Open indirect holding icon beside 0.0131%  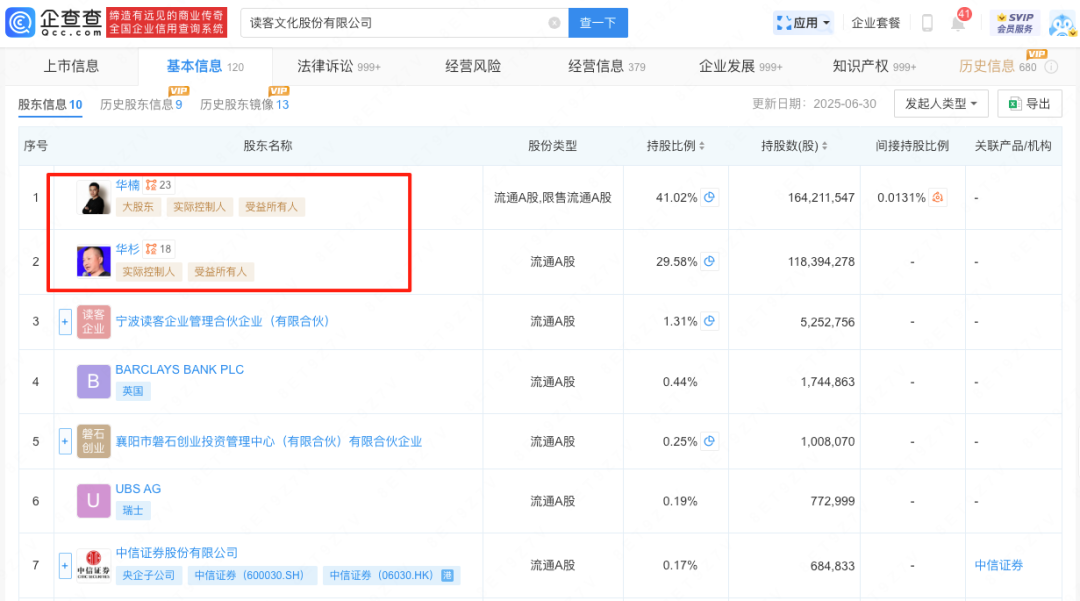pos(937,198)
